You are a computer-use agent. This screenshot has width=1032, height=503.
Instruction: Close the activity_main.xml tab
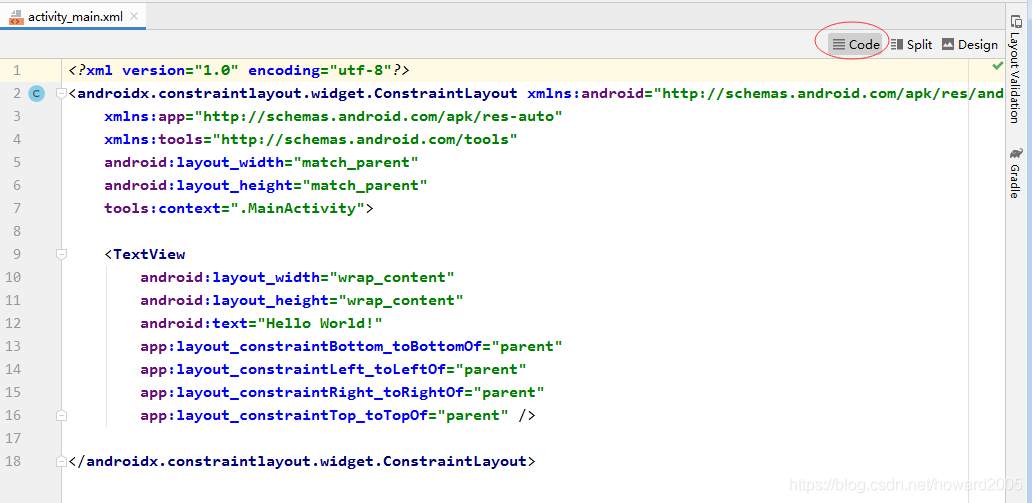[x=134, y=16]
